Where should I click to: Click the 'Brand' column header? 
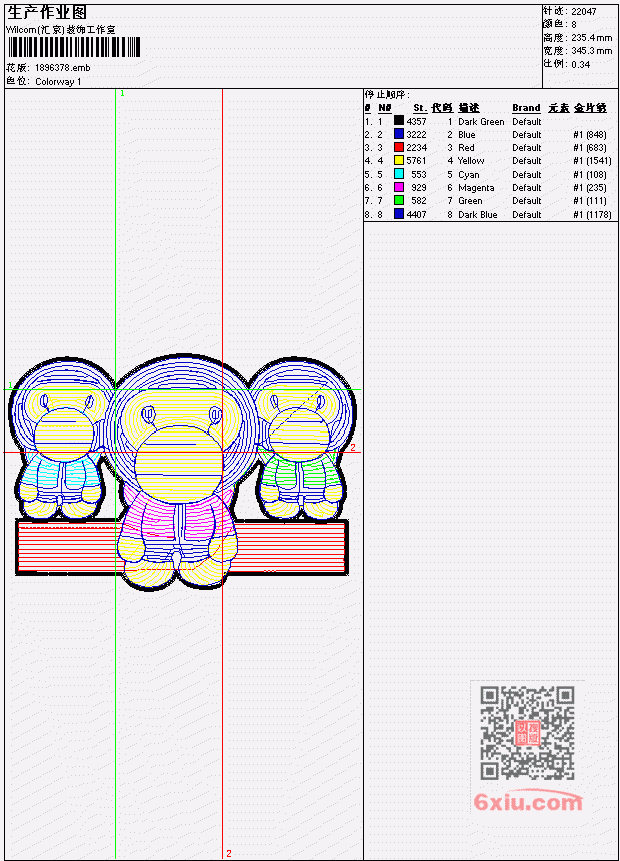click(x=526, y=108)
